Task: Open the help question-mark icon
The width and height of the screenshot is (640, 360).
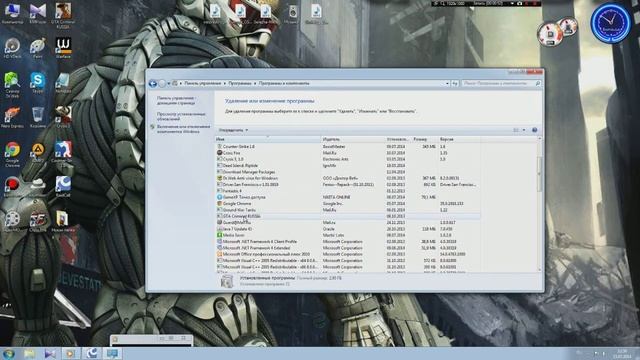Action: click(534, 130)
